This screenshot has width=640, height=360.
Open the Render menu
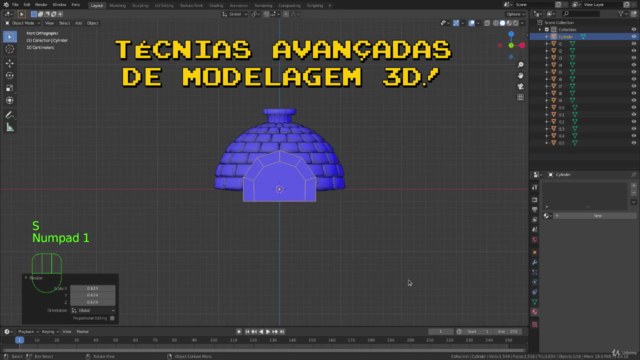[41, 5]
